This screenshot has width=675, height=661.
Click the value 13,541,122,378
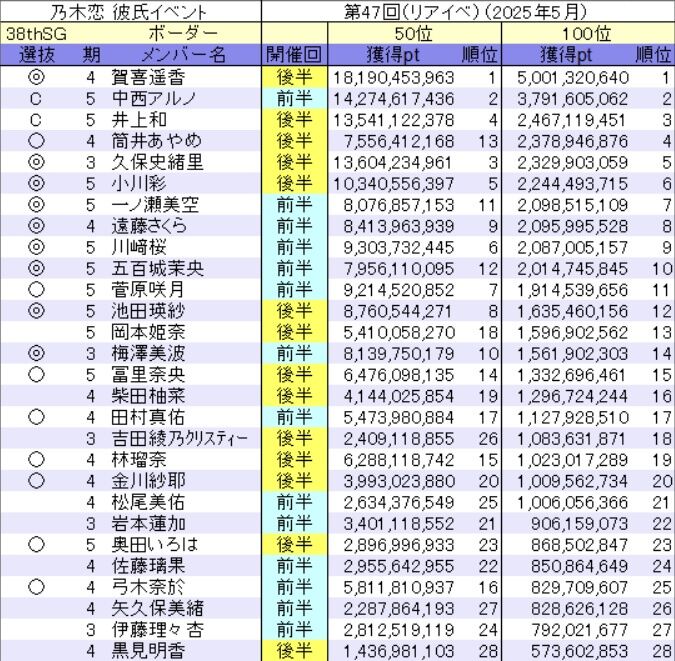(x=394, y=120)
